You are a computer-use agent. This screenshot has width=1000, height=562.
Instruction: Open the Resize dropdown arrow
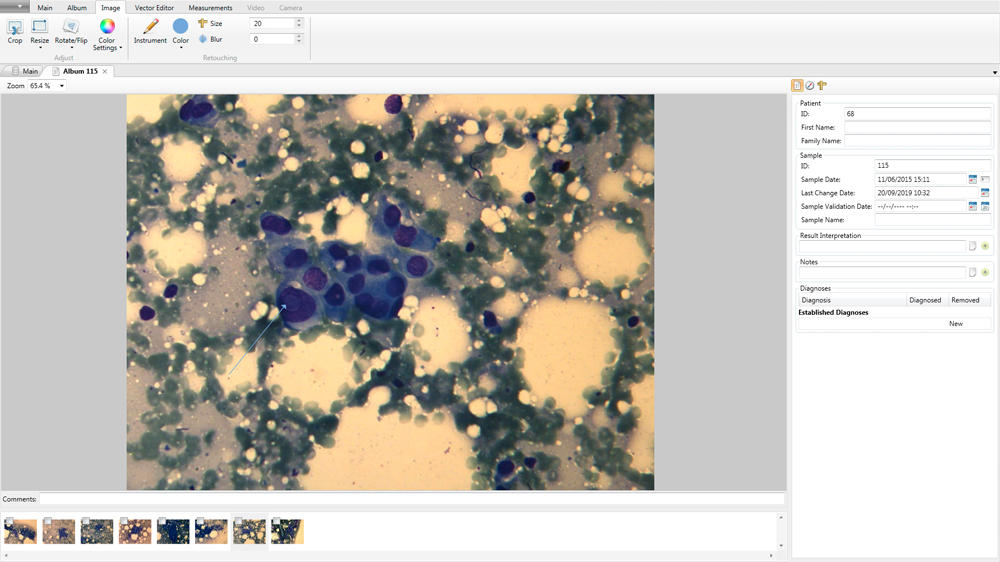pos(40,48)
